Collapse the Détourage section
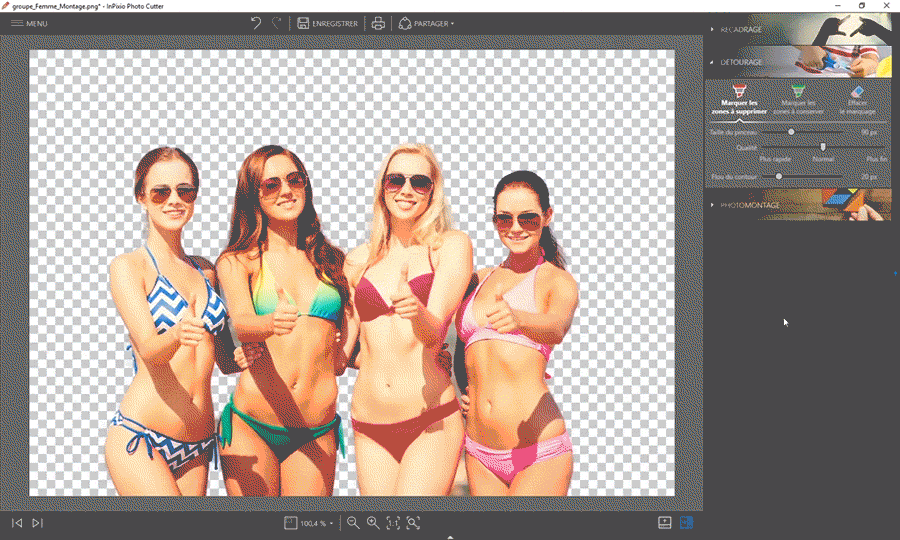The image size is (900, 540). 740,62
